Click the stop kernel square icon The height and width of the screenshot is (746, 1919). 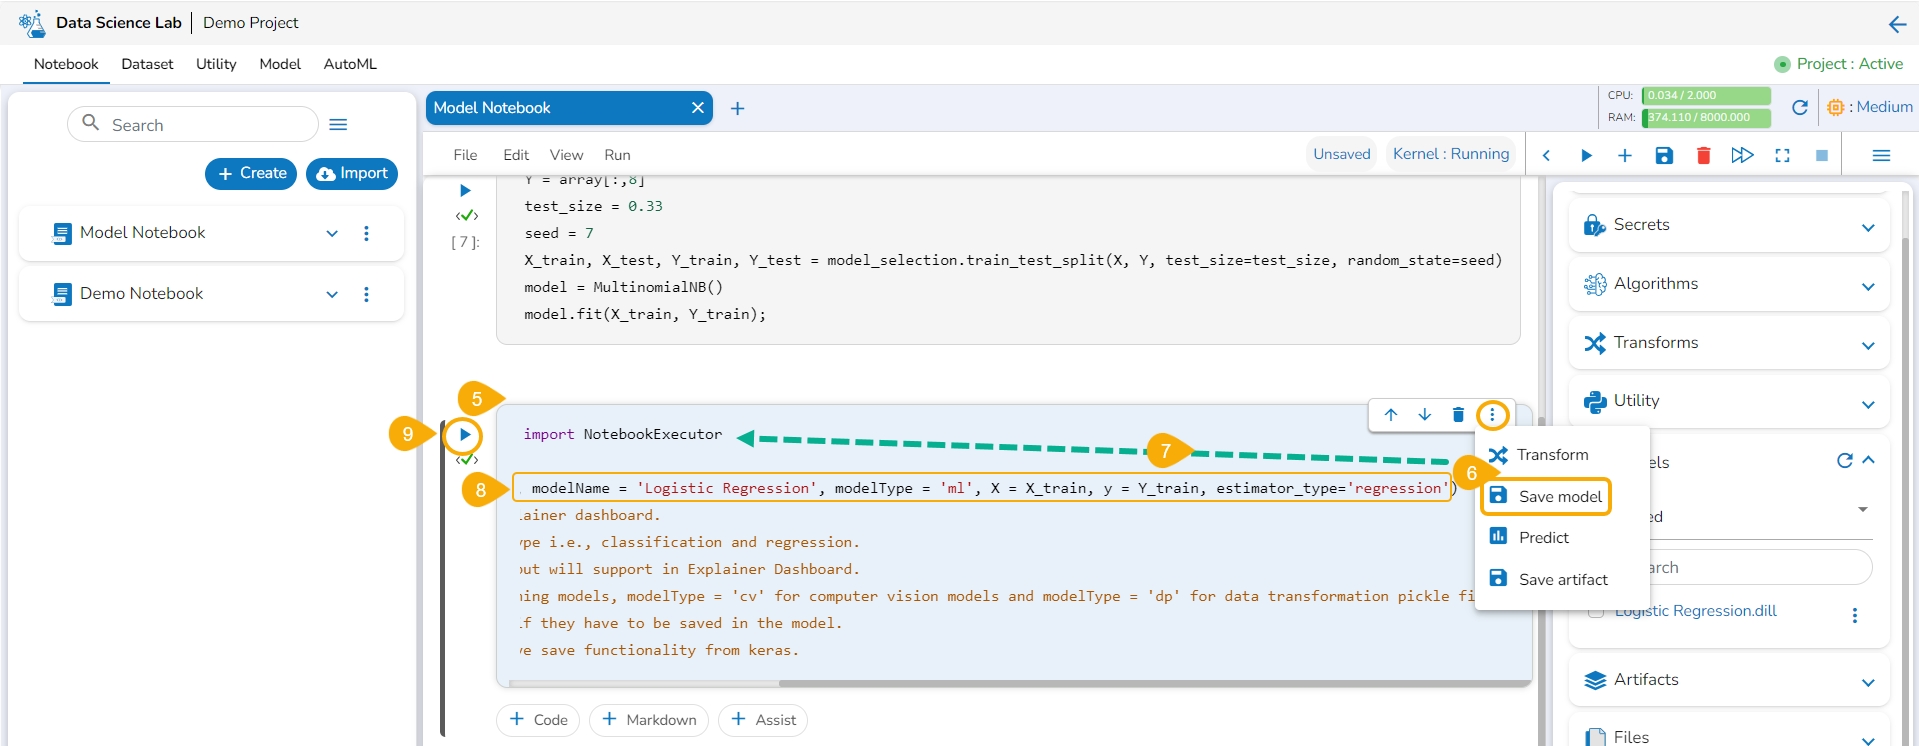coord(1822,155)
